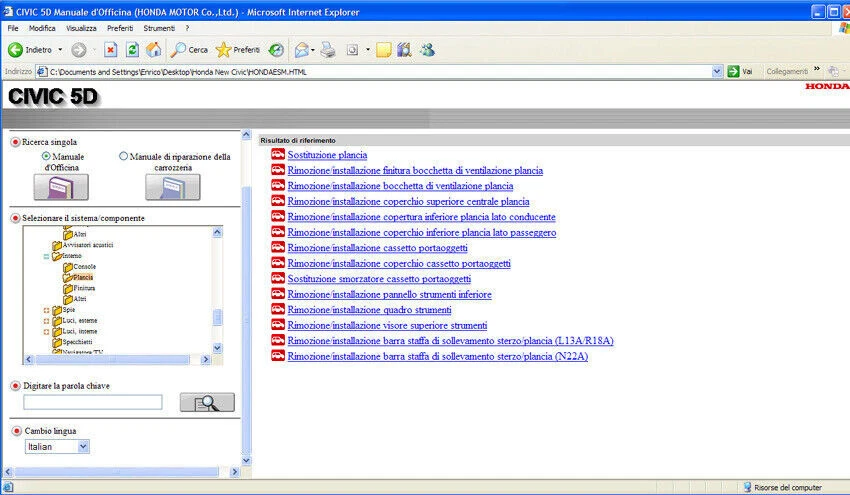Click the Research books toolbar icon
850x495 pixels.
(404, 50)
